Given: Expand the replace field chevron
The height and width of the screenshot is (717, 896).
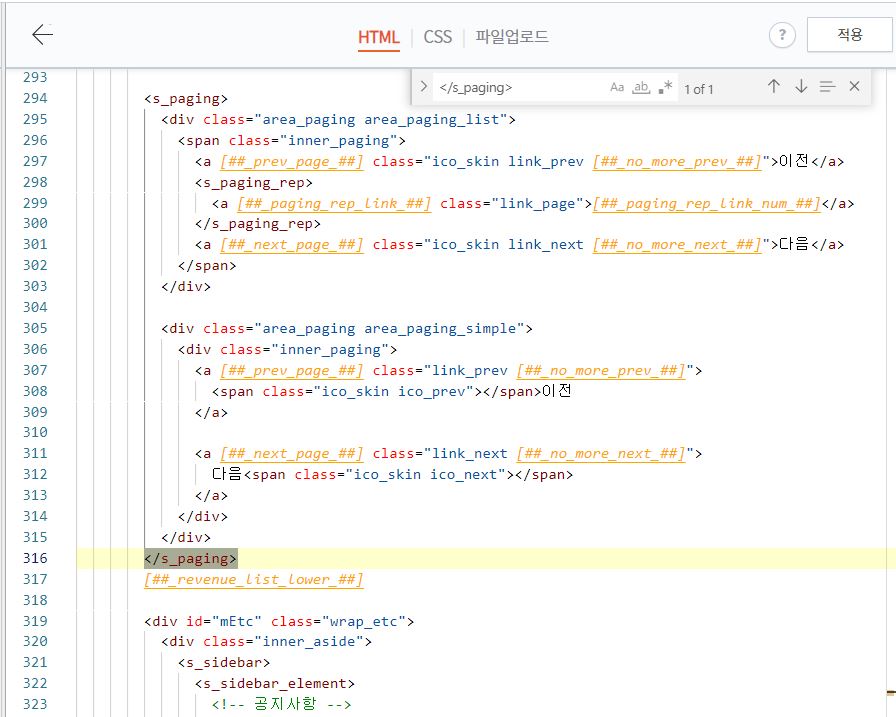Looking at the screenshot, I should pyautogui.click(x=423, y=86).
